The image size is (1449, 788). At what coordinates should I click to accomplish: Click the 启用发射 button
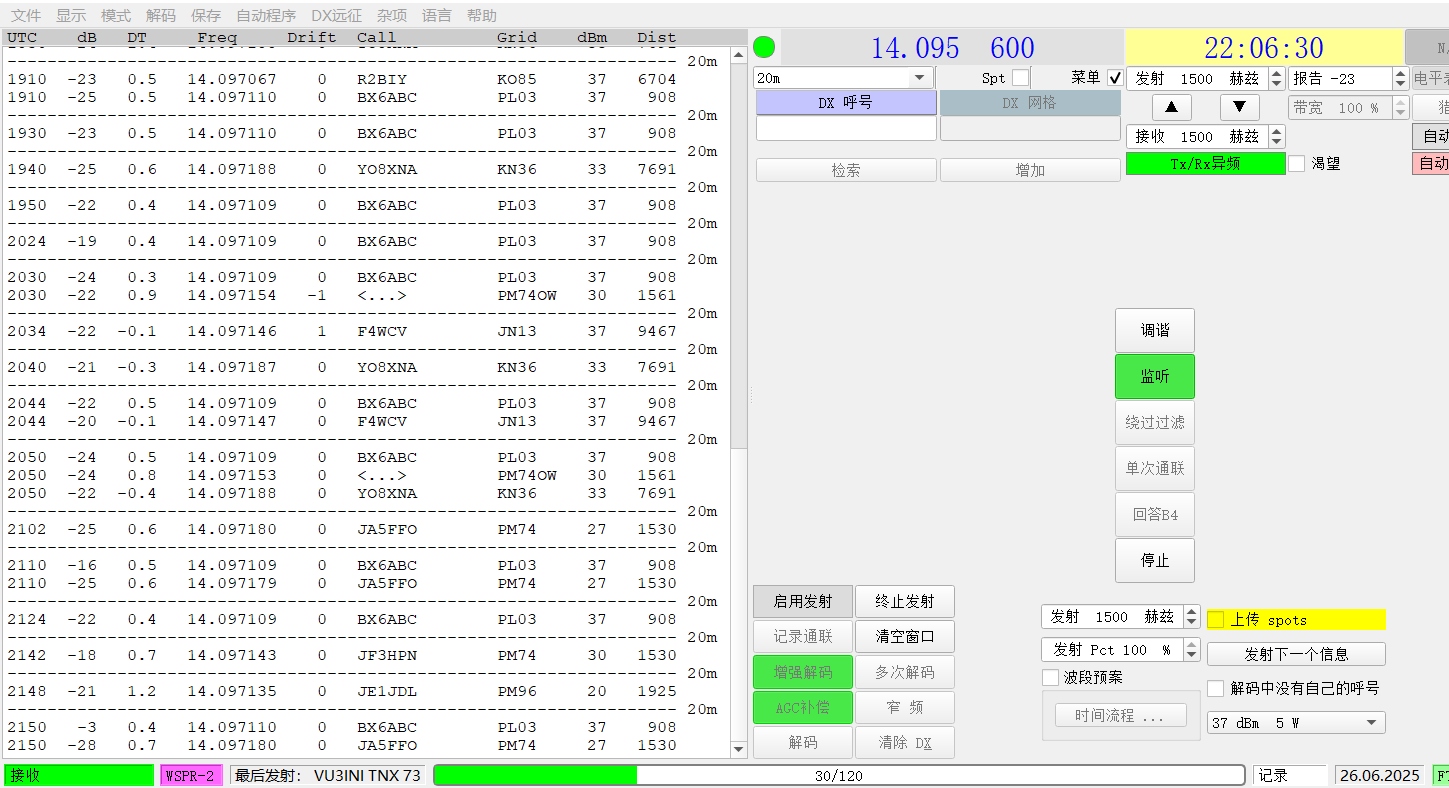803,601
